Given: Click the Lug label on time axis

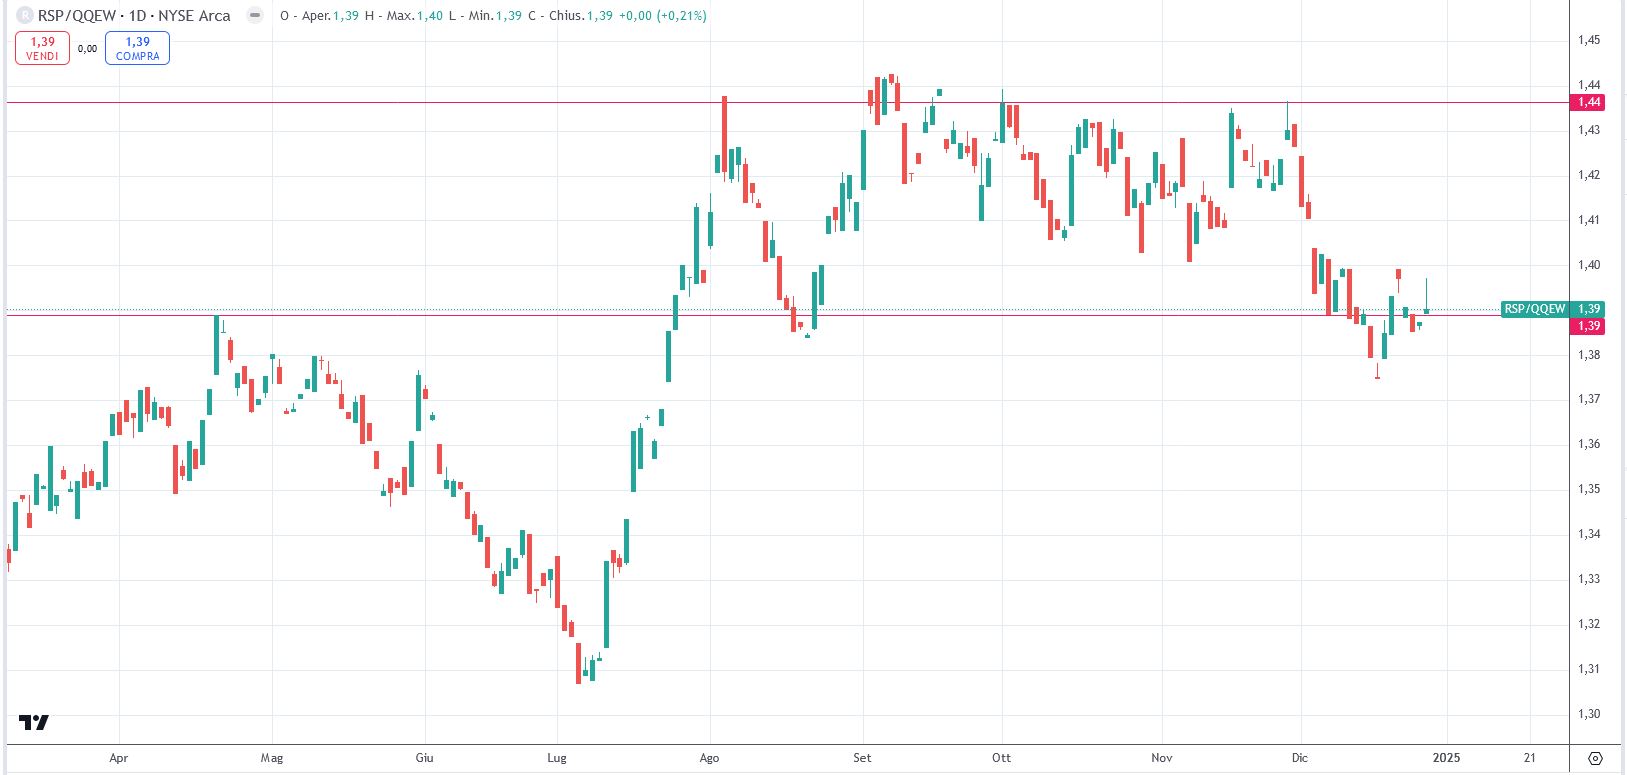Looking at the screenshot, I should click(557, 758).
